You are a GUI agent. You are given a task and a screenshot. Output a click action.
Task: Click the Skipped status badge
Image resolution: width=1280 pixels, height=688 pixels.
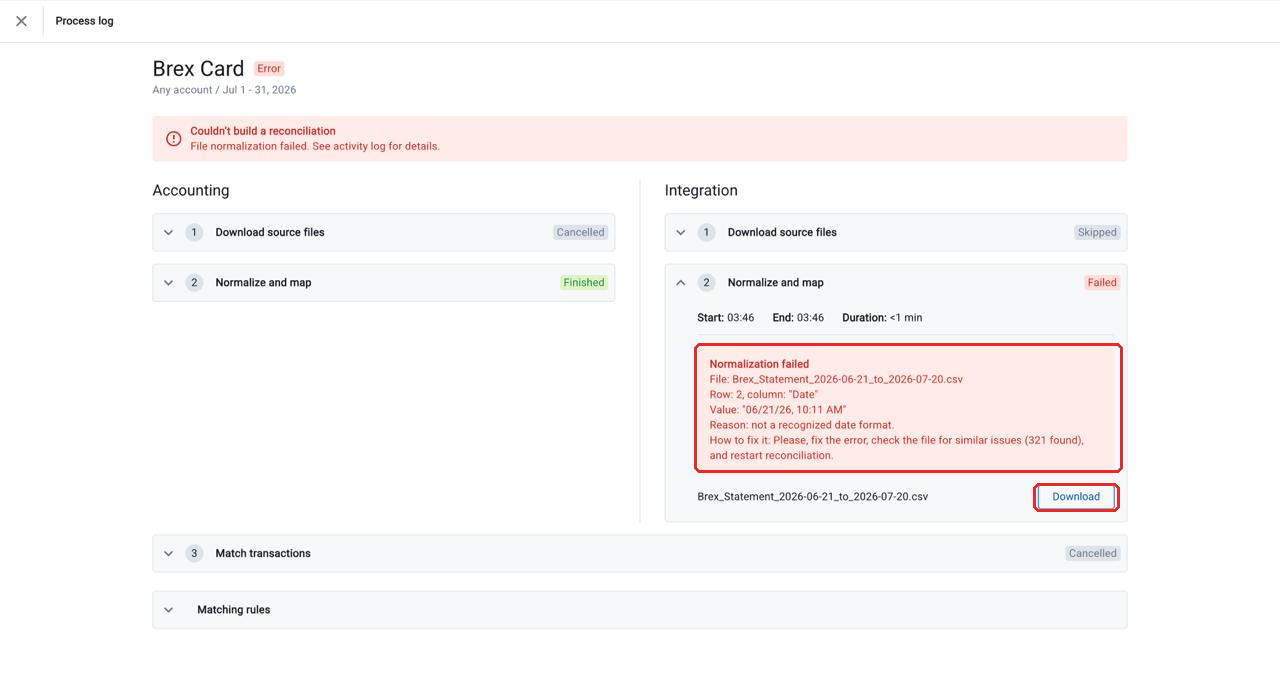tap(1097, 232)
